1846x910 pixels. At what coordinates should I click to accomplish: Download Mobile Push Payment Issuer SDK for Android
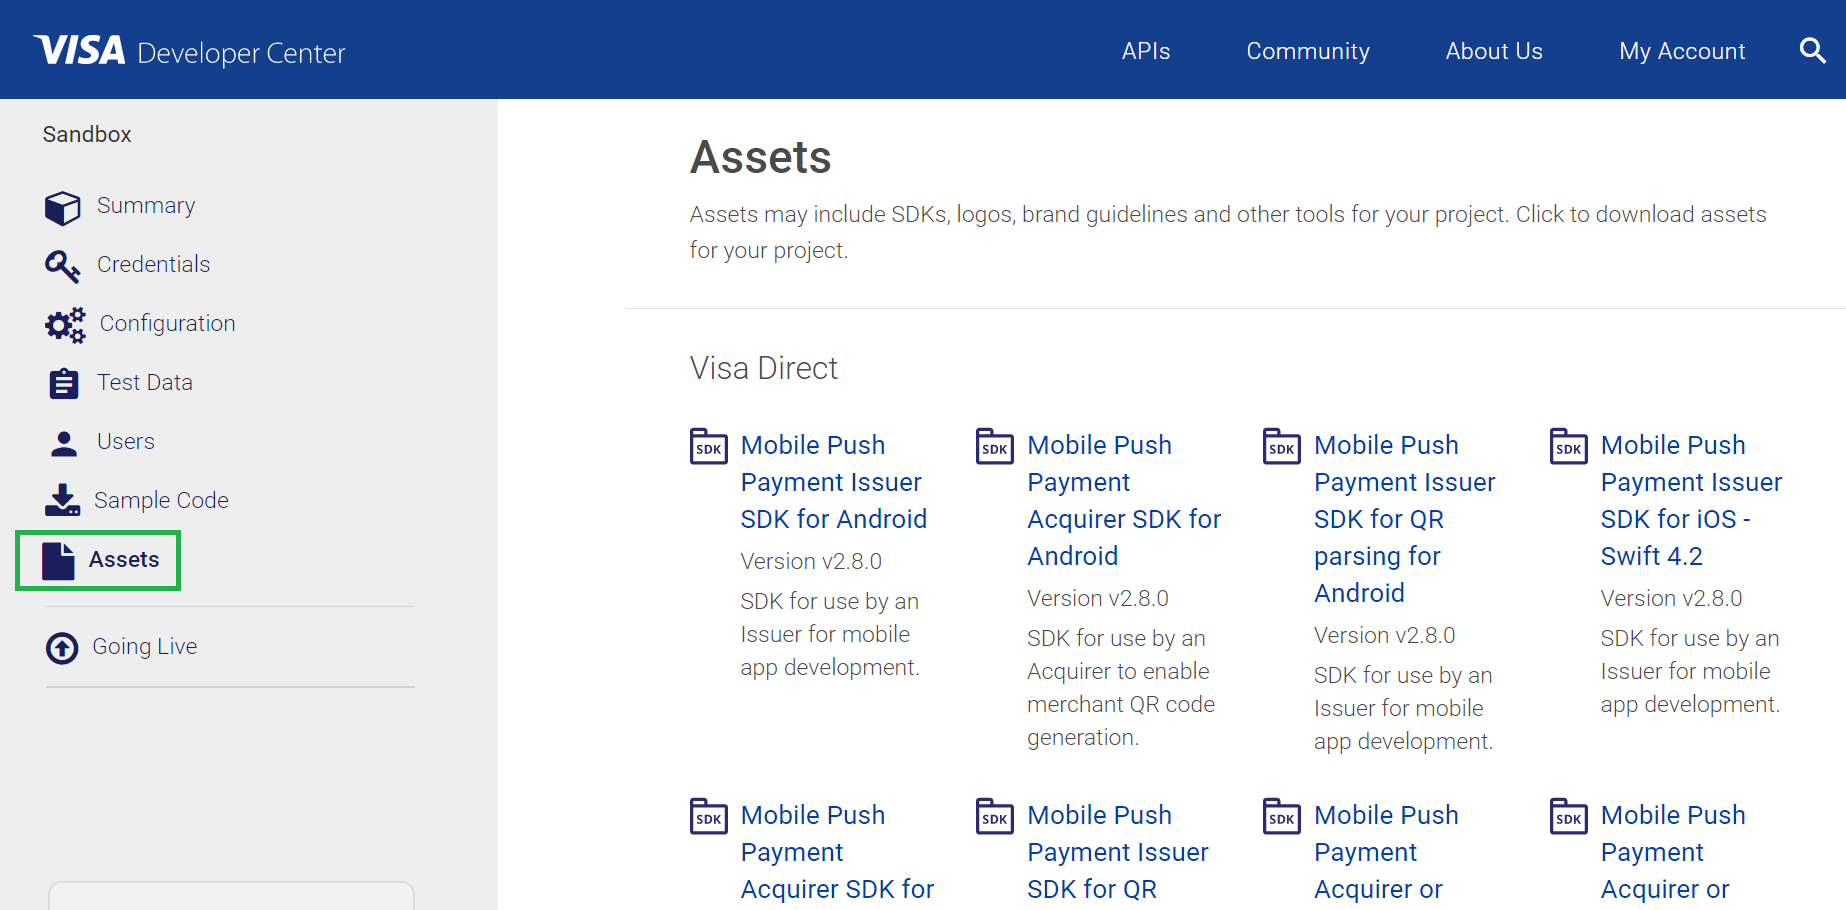pos(834,482)
